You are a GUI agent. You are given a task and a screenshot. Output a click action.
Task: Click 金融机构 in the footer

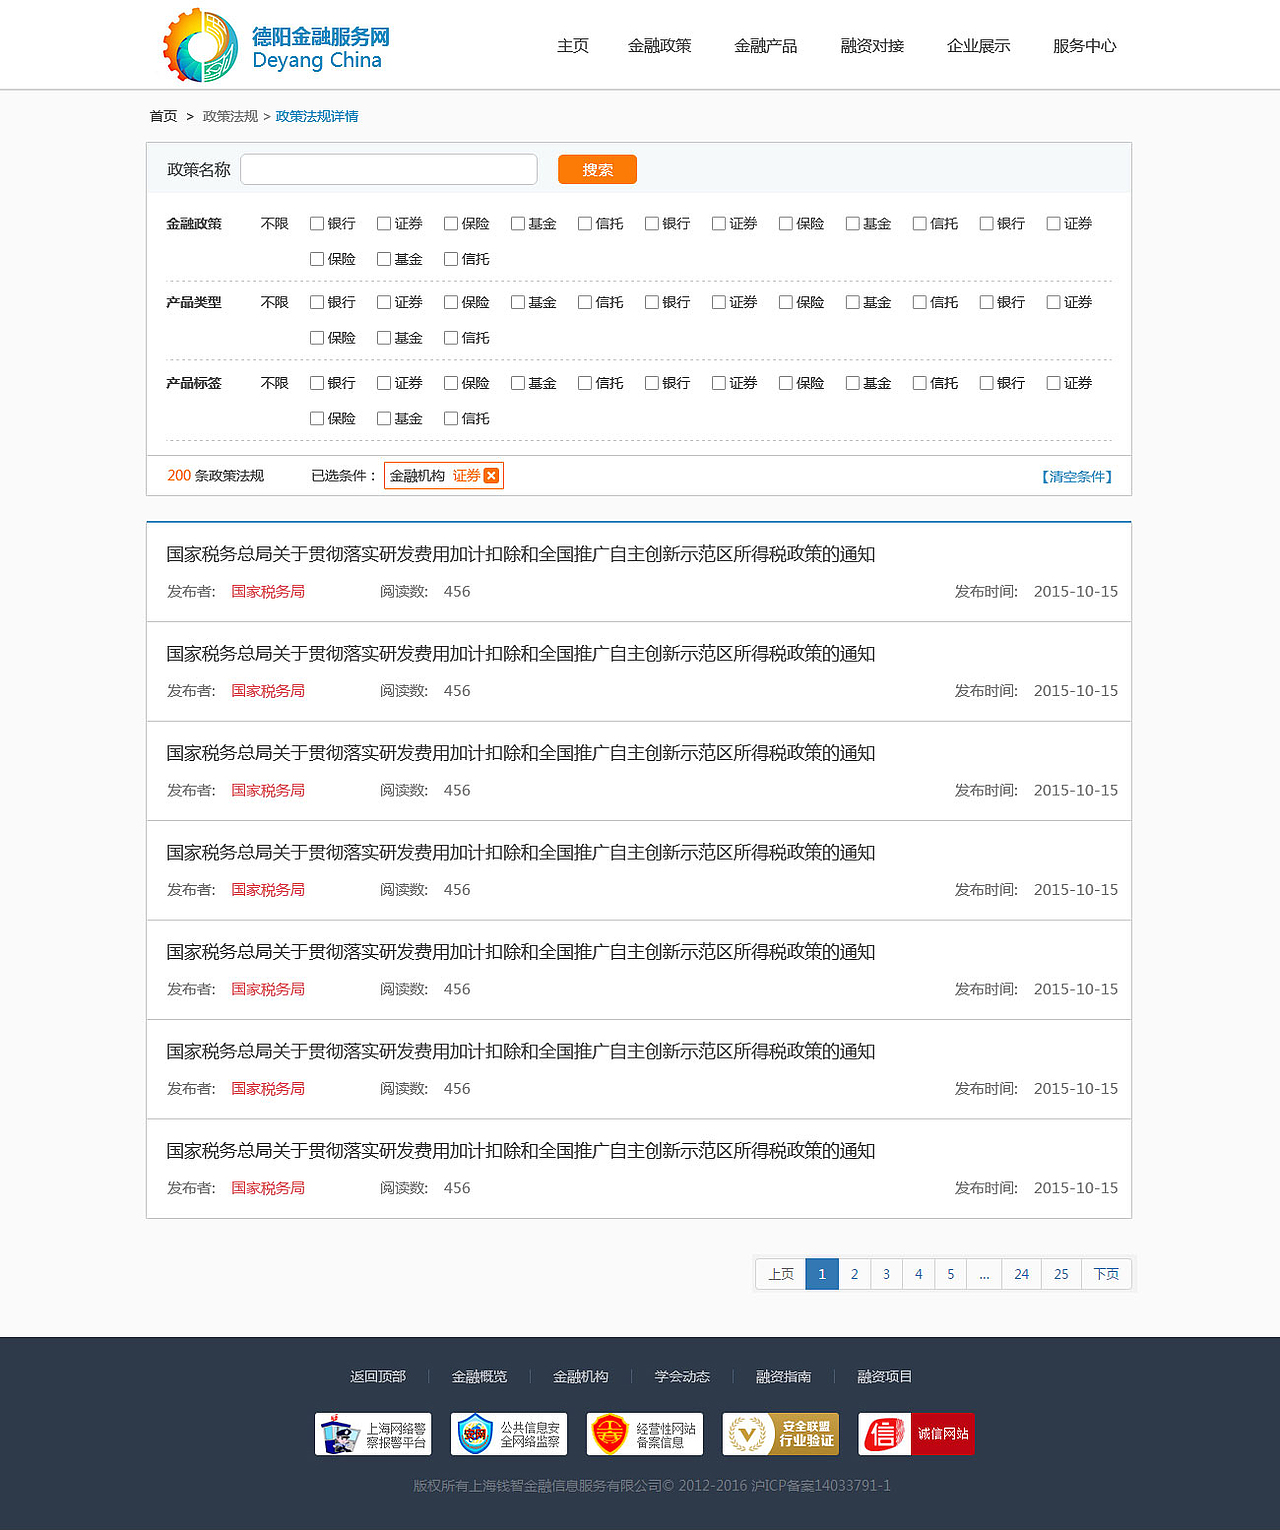580,1377
